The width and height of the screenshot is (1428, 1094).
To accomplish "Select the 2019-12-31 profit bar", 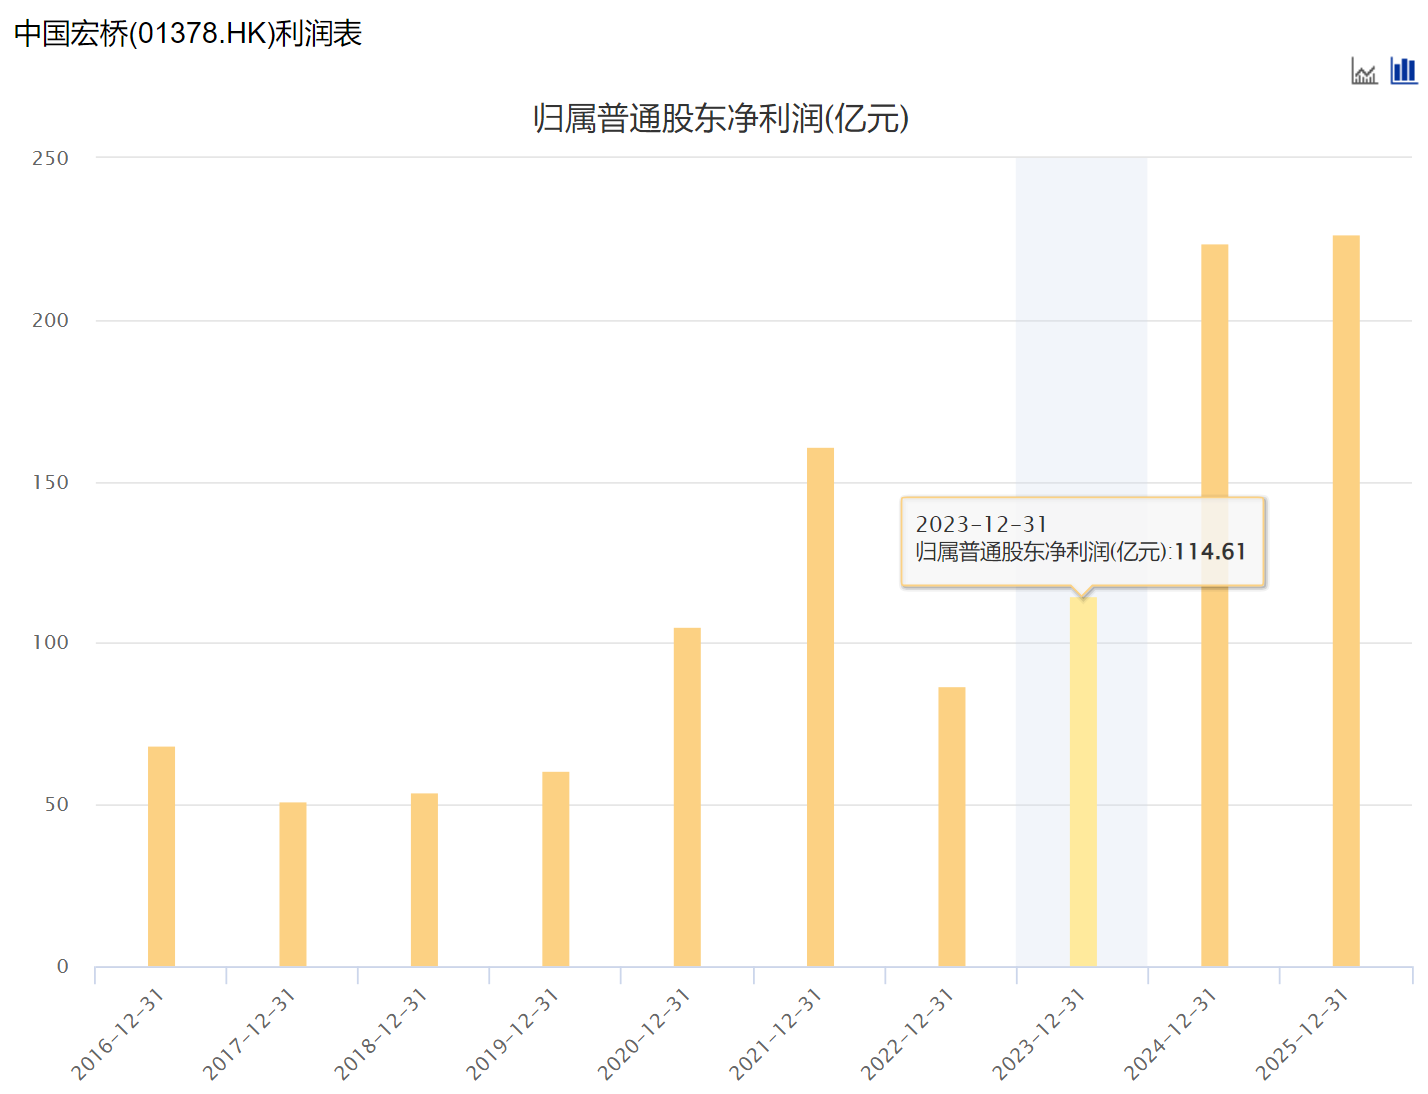I will pos(556,868).
